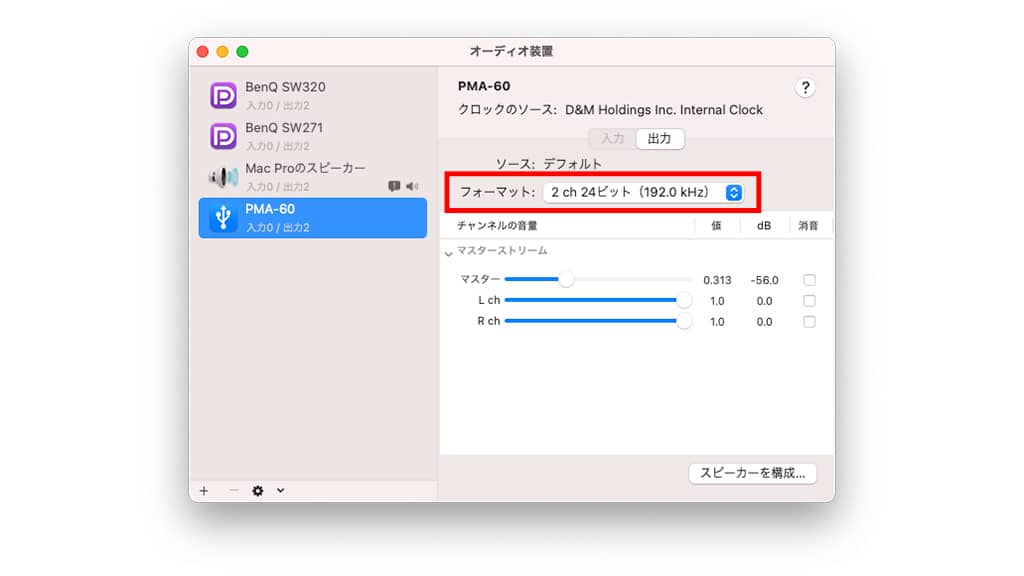
Task: Select the BenQ SW320 display icon
Action: click(x=223, y=95)
